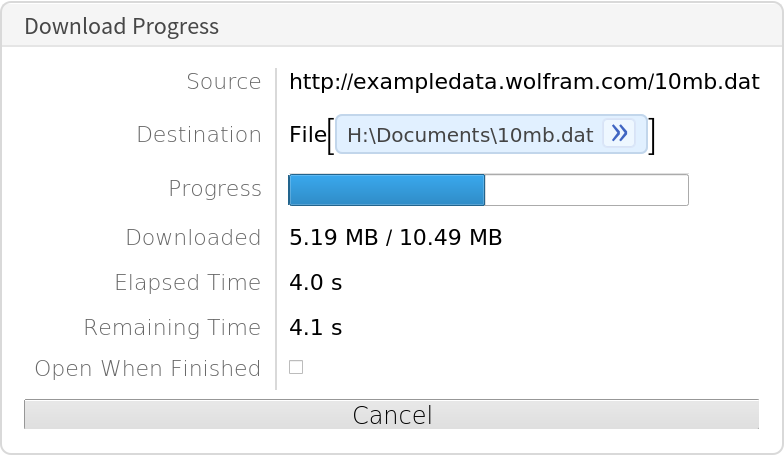Click the exampledata.wolfram.com source URL

click(x=524, y=82)
